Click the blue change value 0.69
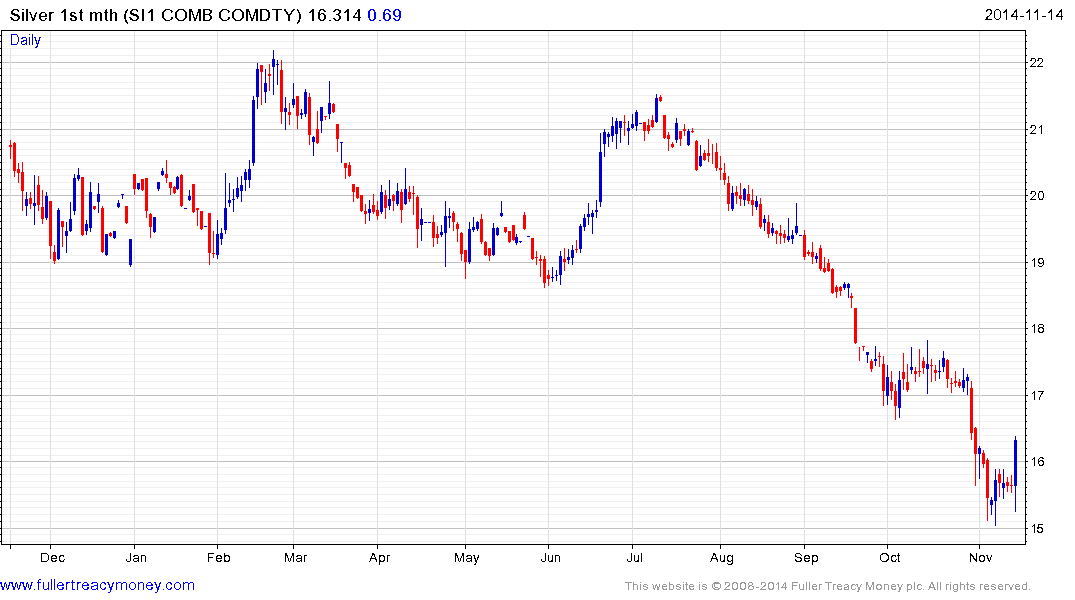 click(x=385, y=15)
